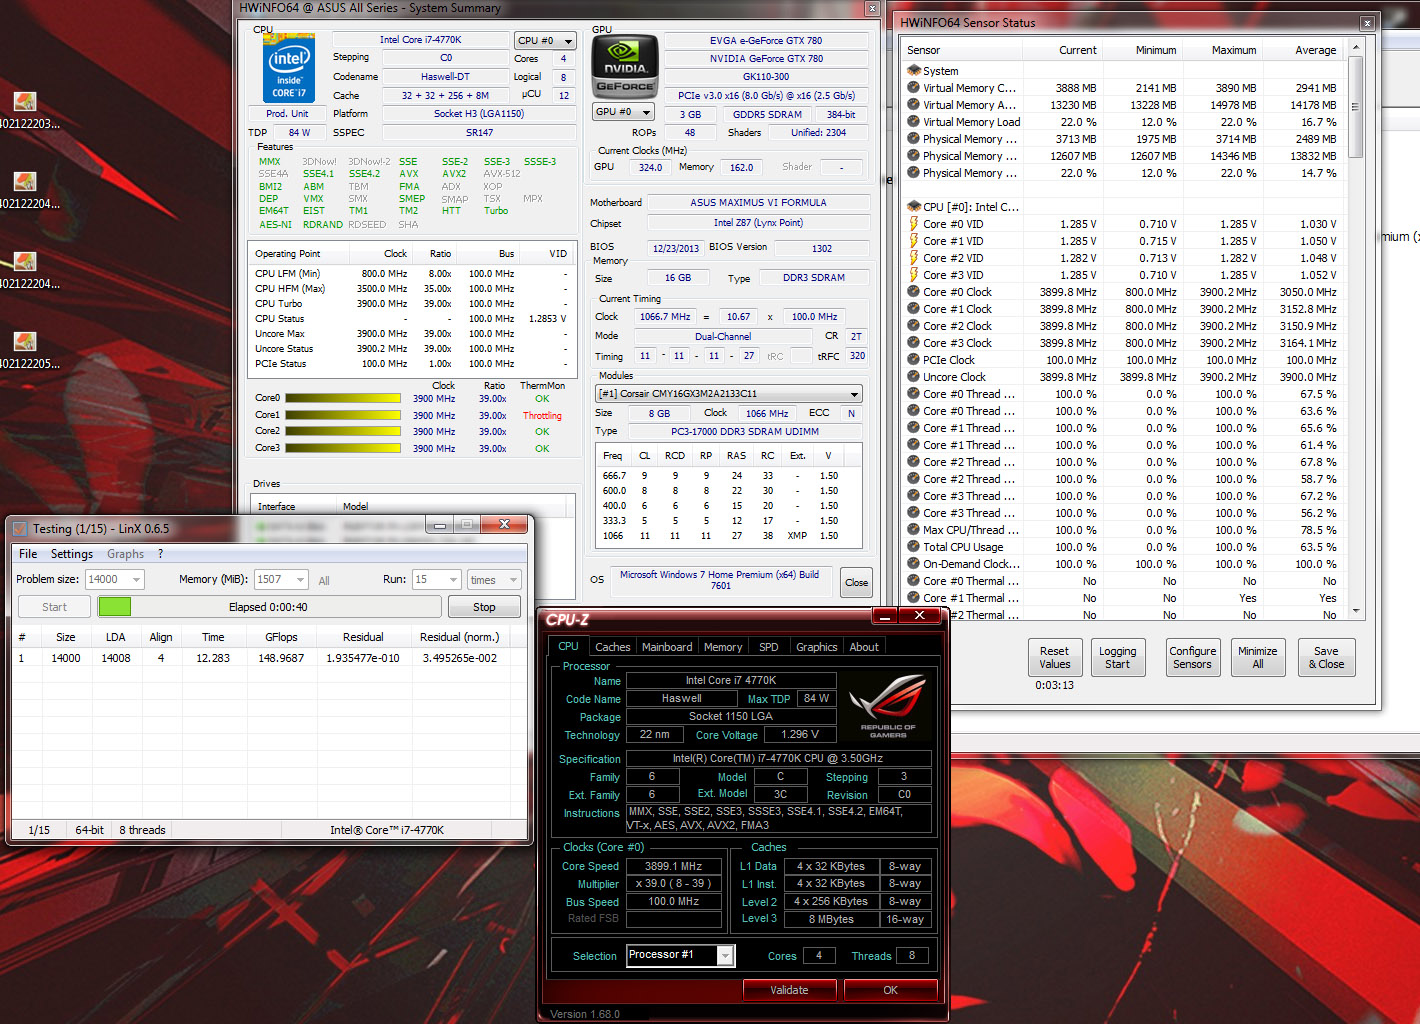Click the Core3 clock bar in HWiNFO summary
1420x1024 pixels.
344,449
